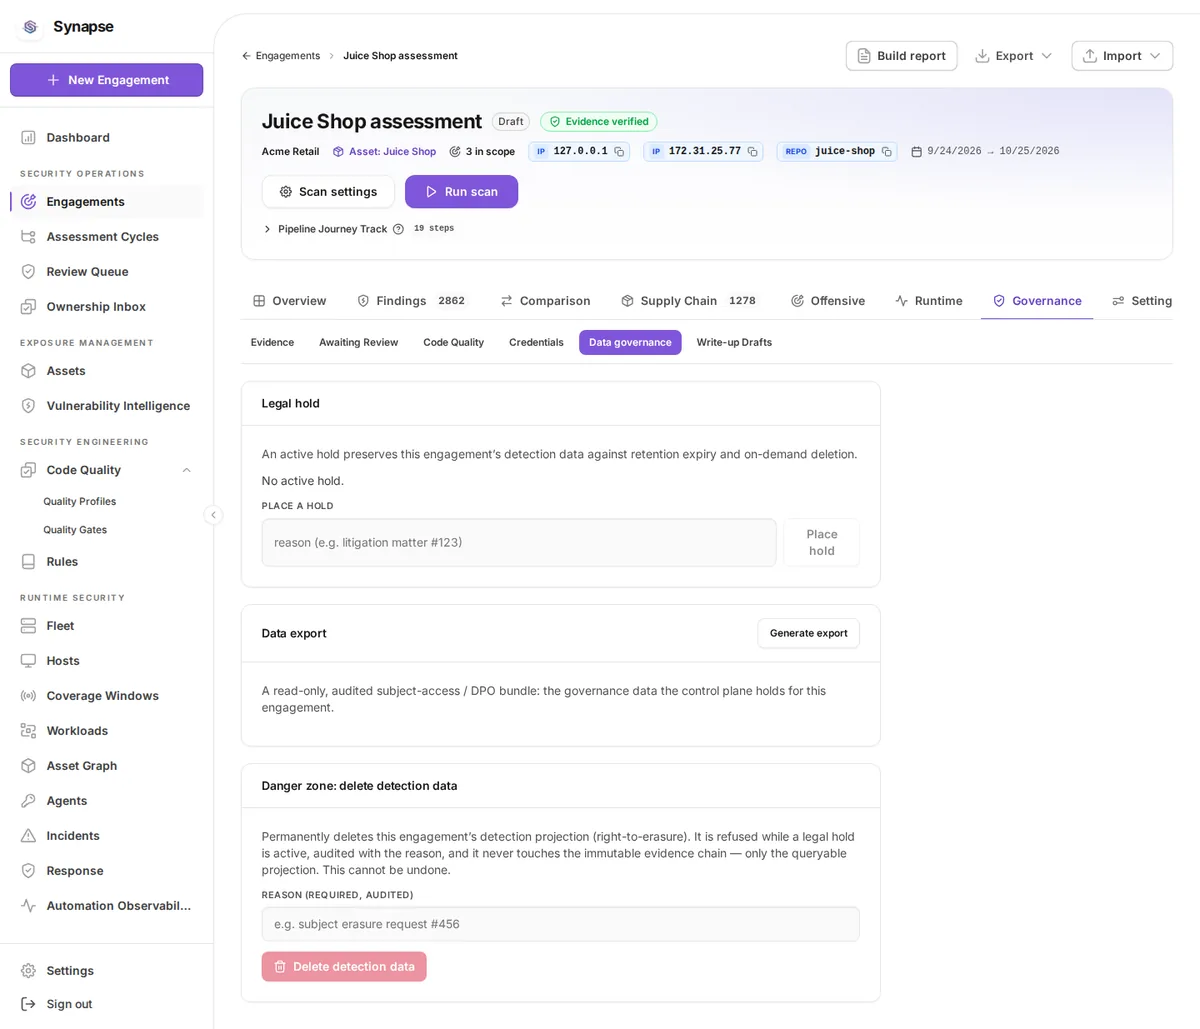Open the Write-up Drafts sub-tab
The width and height of the screenshot is (1200, 1029).
(x=734, y=342)
